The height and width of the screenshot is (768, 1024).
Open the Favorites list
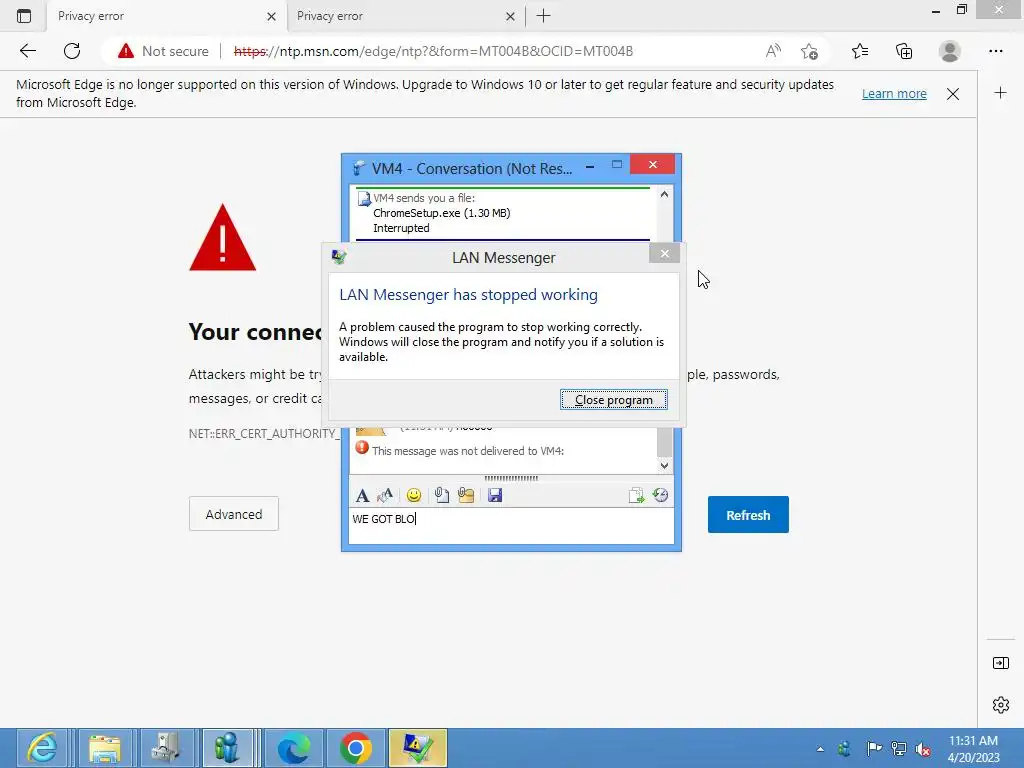pos(859,51)
